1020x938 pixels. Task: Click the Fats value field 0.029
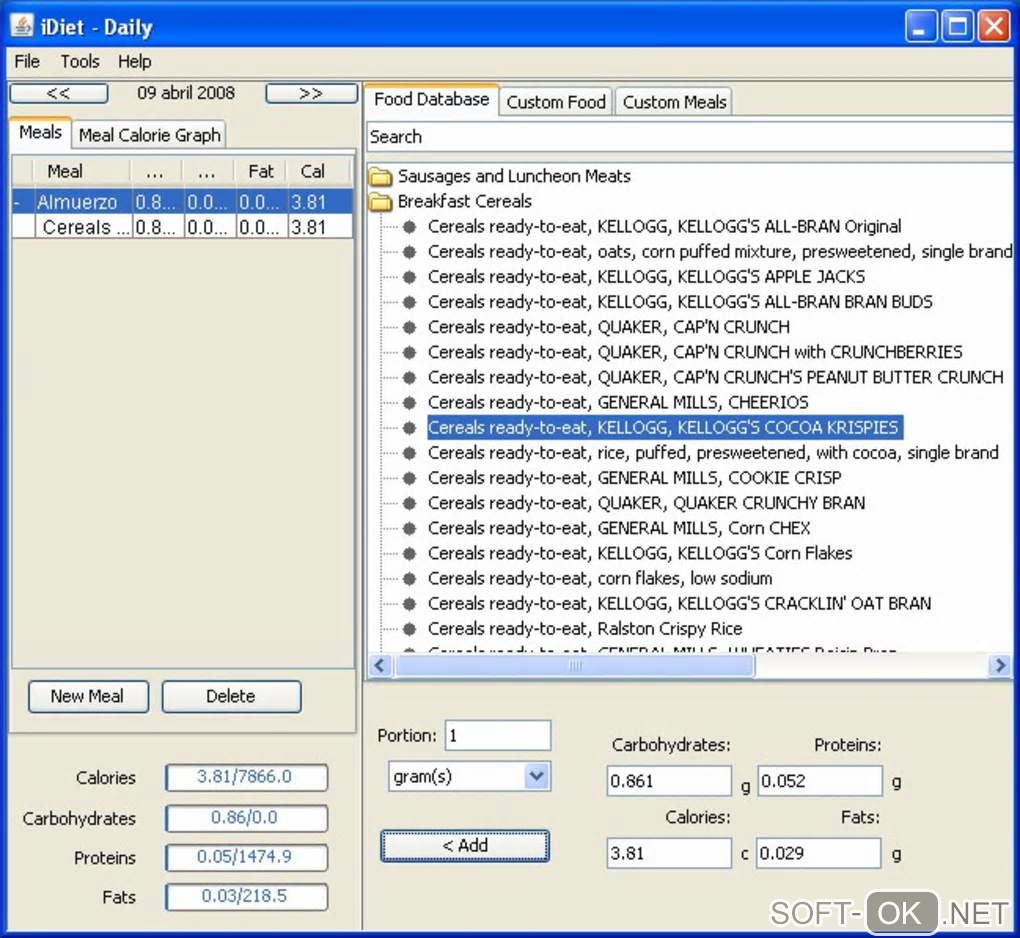pos(818,853)
